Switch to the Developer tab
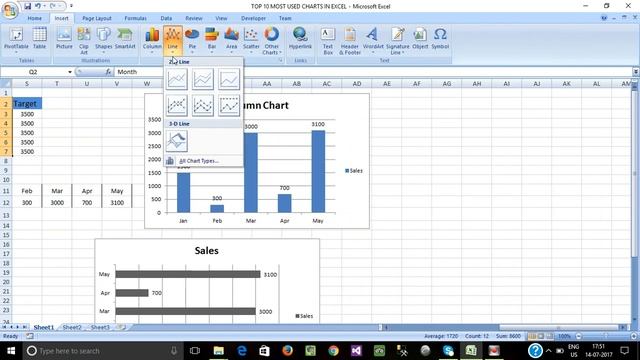Image resolution: width=640 pixels, height=360 pixels. pyautogui.click(x=253, y=18)
